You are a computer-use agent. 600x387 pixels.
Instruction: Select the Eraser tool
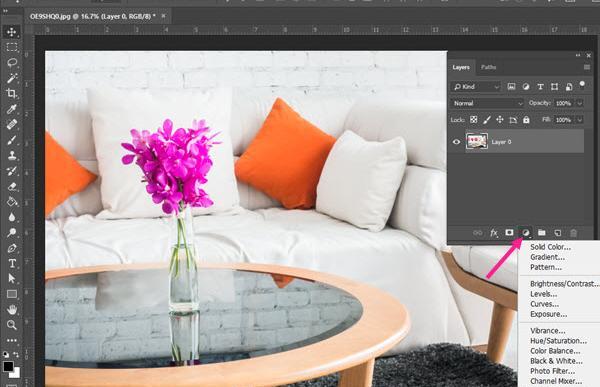point(11,186)
